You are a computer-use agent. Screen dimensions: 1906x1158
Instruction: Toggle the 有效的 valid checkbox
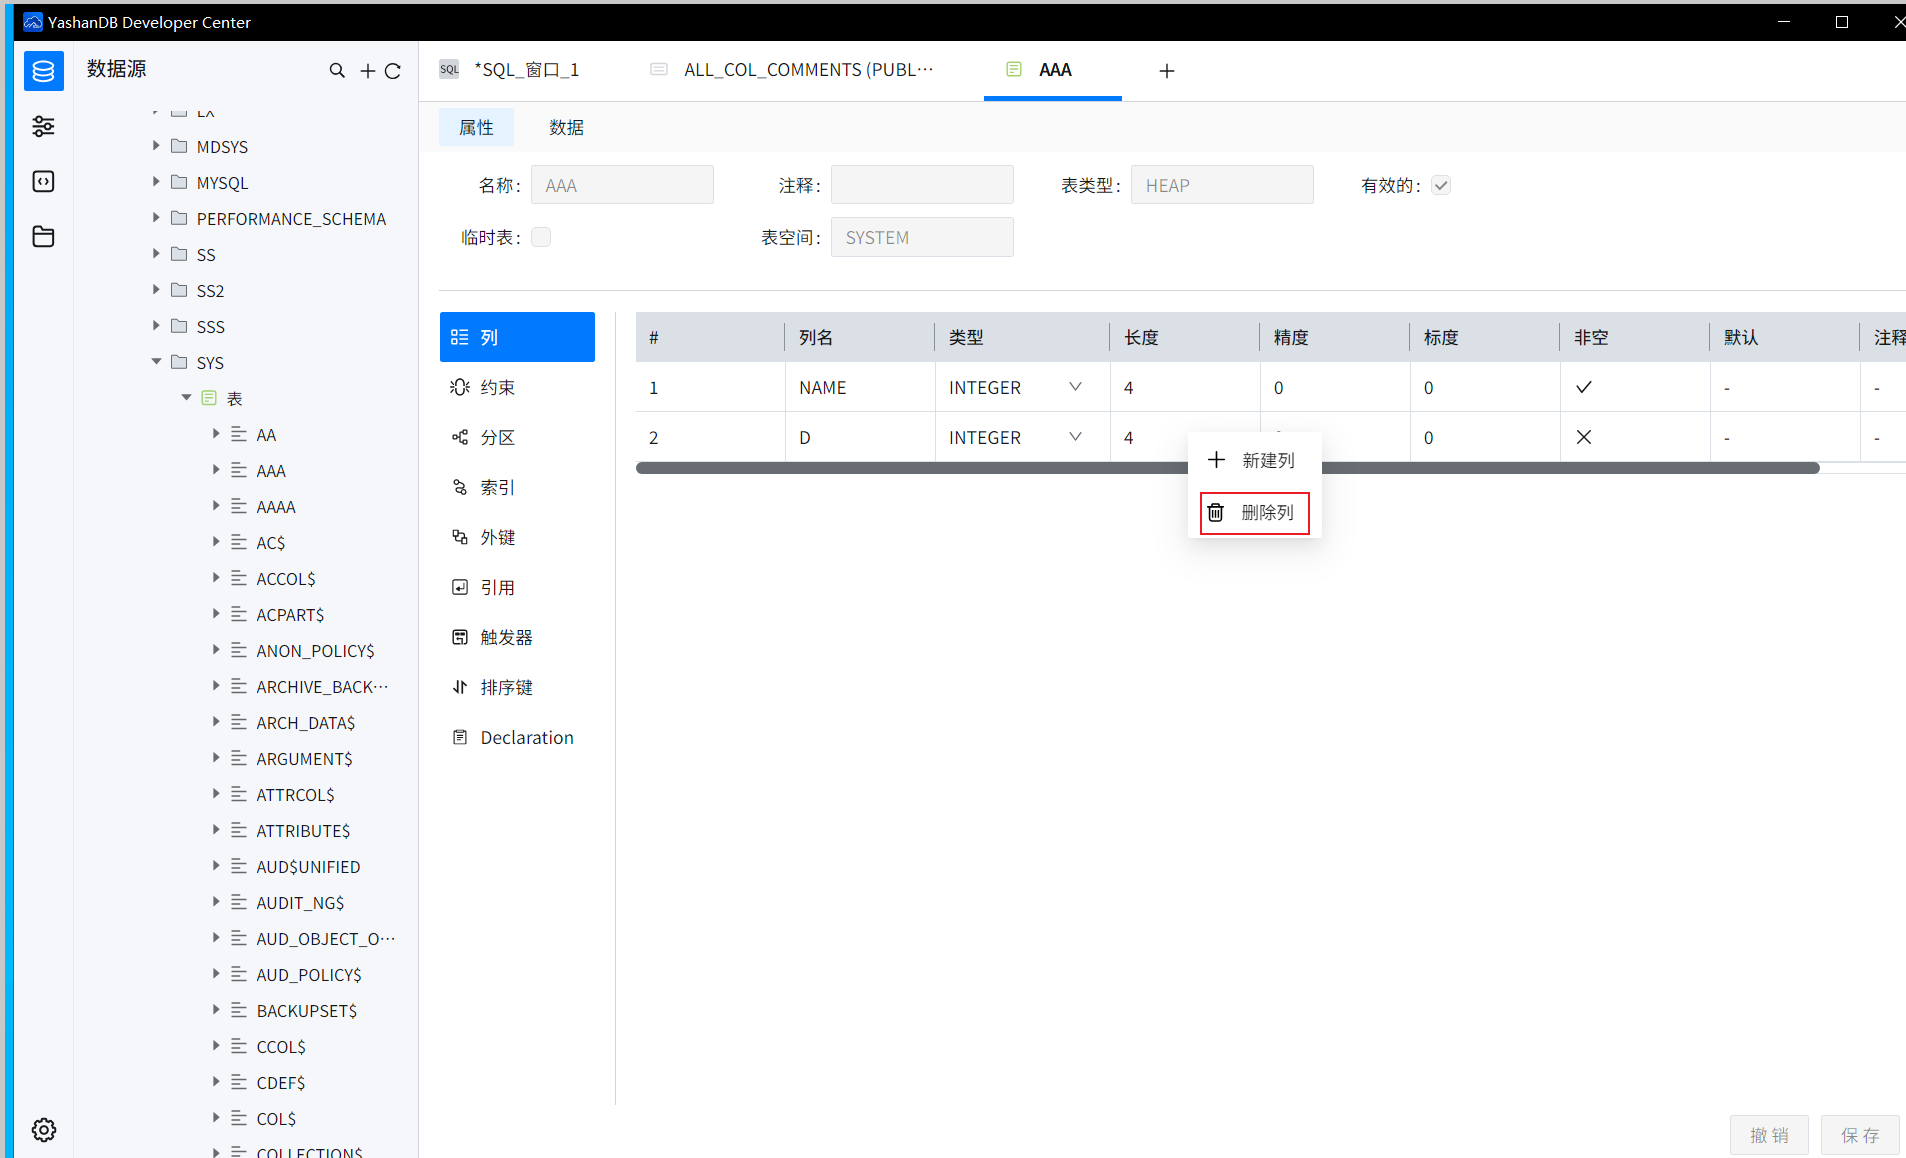click(x=1441, y=185)
